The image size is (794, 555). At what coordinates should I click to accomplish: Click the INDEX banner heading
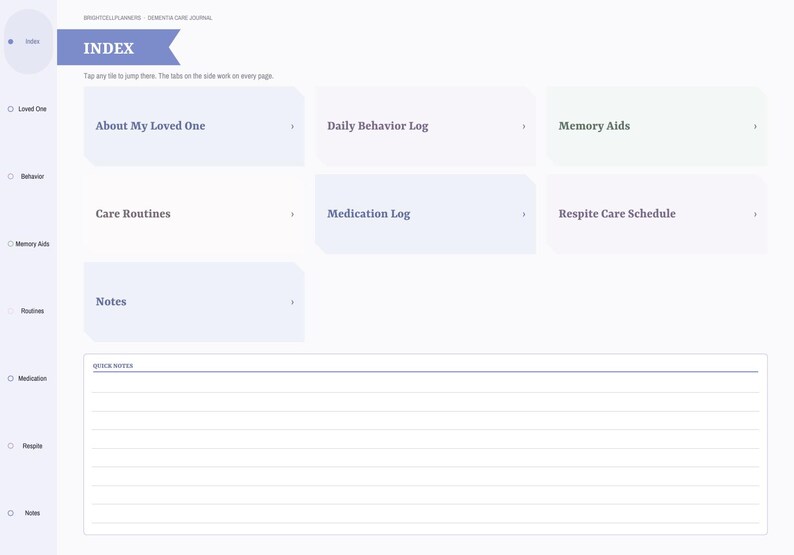(x=109, y=48)
